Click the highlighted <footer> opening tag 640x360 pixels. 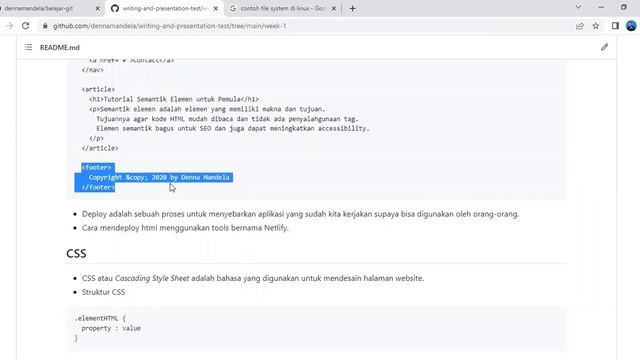pyautogui.click(x=96, y=167)
